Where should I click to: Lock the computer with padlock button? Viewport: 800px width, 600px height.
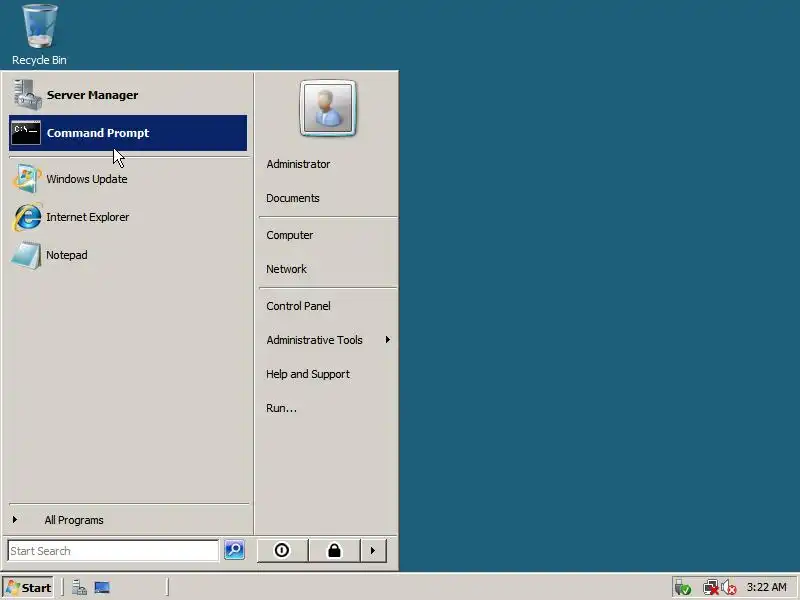point(334,551)
